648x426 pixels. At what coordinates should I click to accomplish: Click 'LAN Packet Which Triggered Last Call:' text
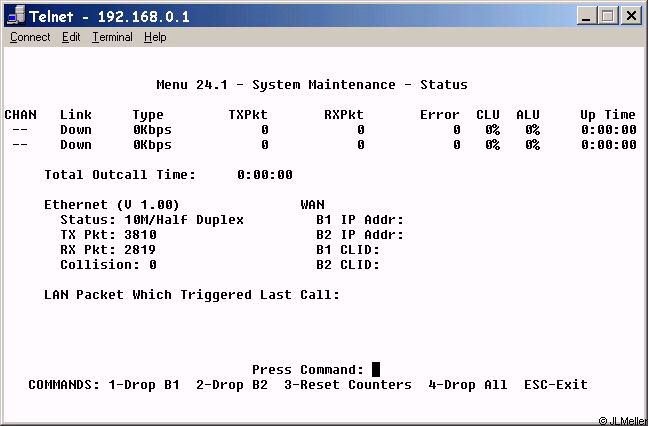[192, 295]
